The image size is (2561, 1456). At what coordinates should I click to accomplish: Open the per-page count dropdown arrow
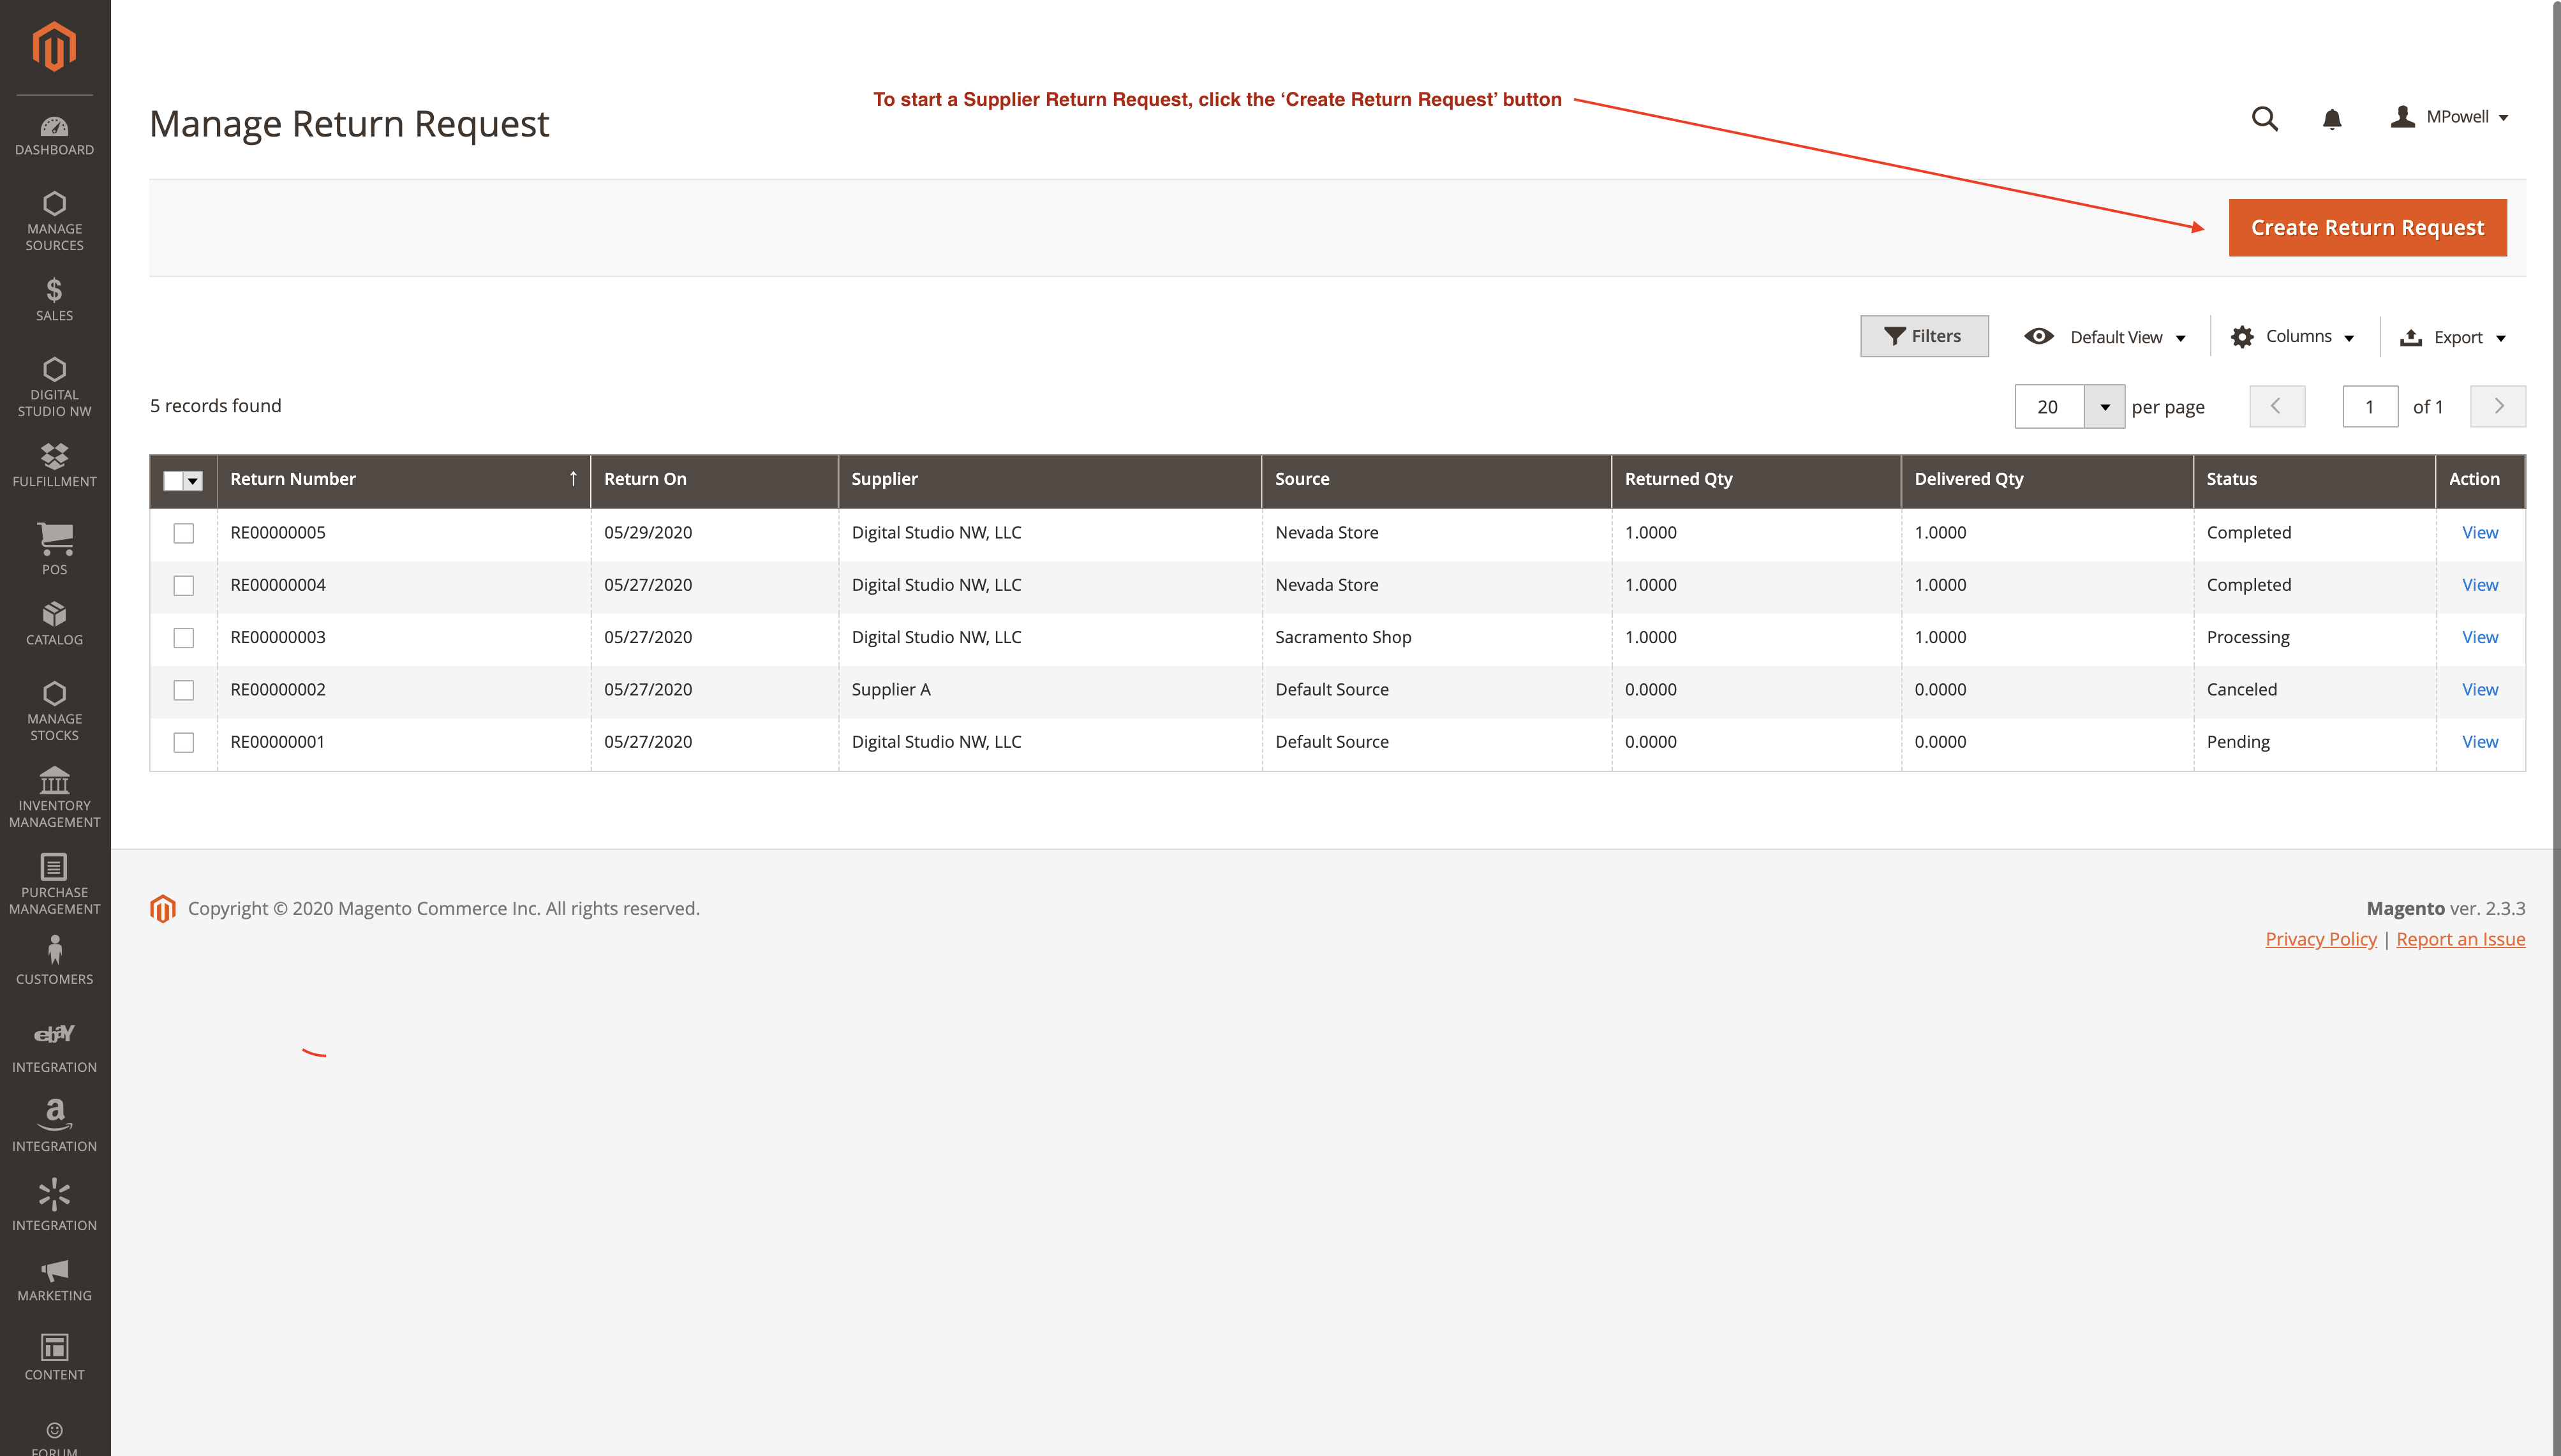click(x=2104, y=407)
